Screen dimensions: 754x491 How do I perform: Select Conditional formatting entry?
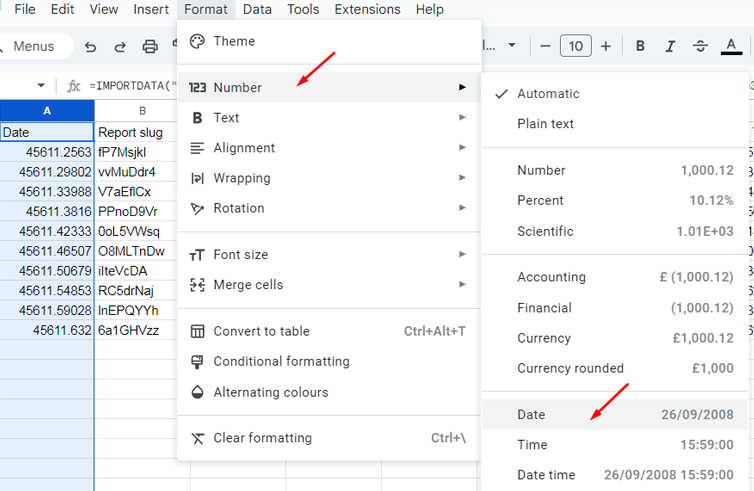(329, 362)
